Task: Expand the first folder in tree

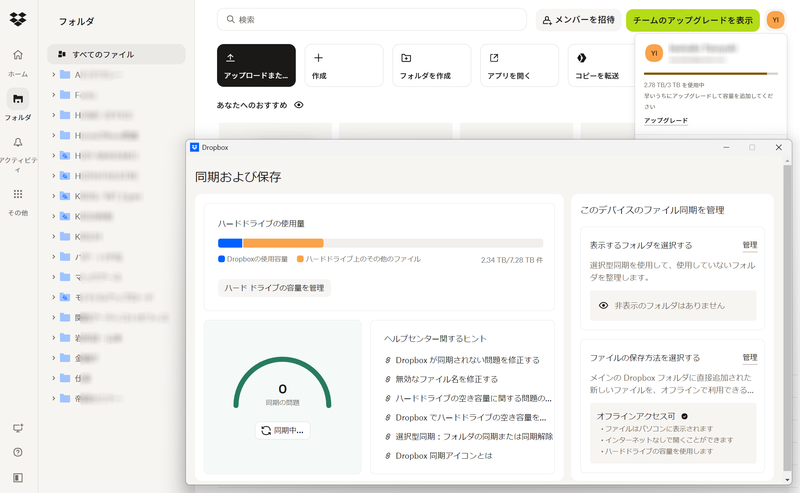Action: pyautogui.click(x=53, y=75)
